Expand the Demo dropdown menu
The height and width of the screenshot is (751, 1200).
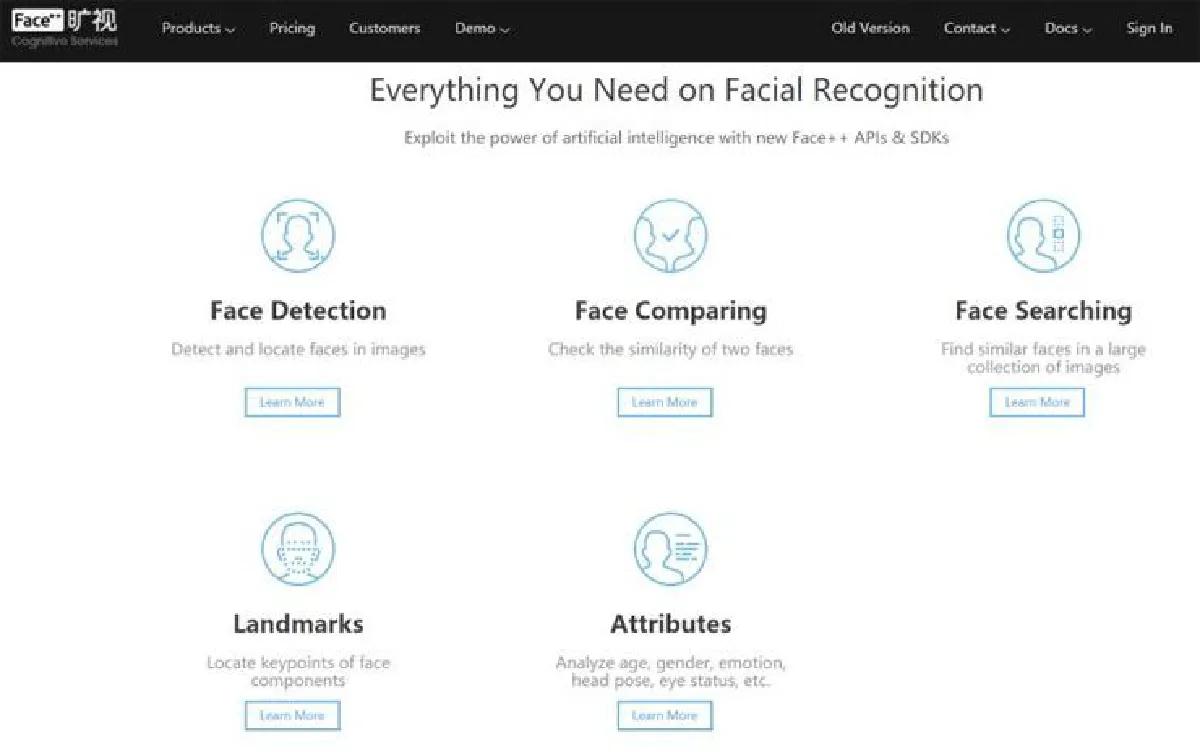coord(482,29)
